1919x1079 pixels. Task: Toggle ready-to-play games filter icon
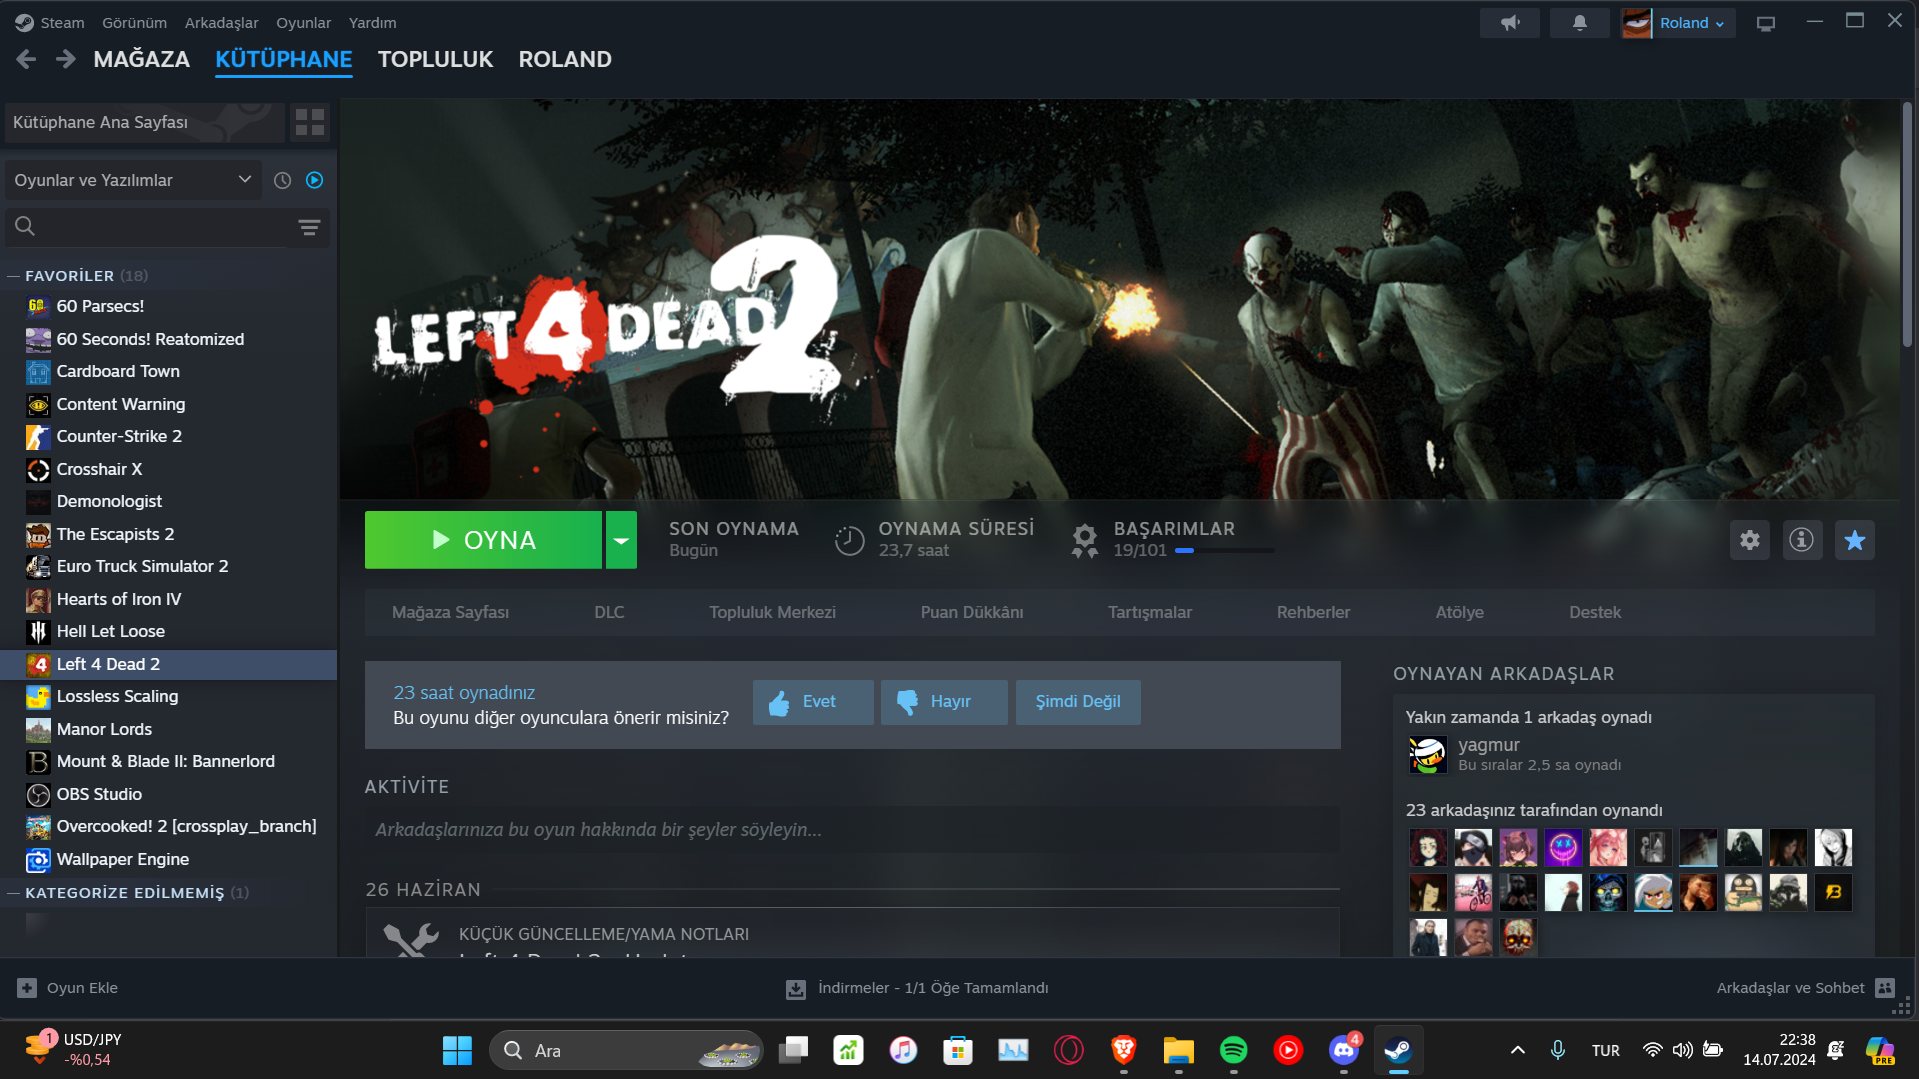(x=315, y=180)
